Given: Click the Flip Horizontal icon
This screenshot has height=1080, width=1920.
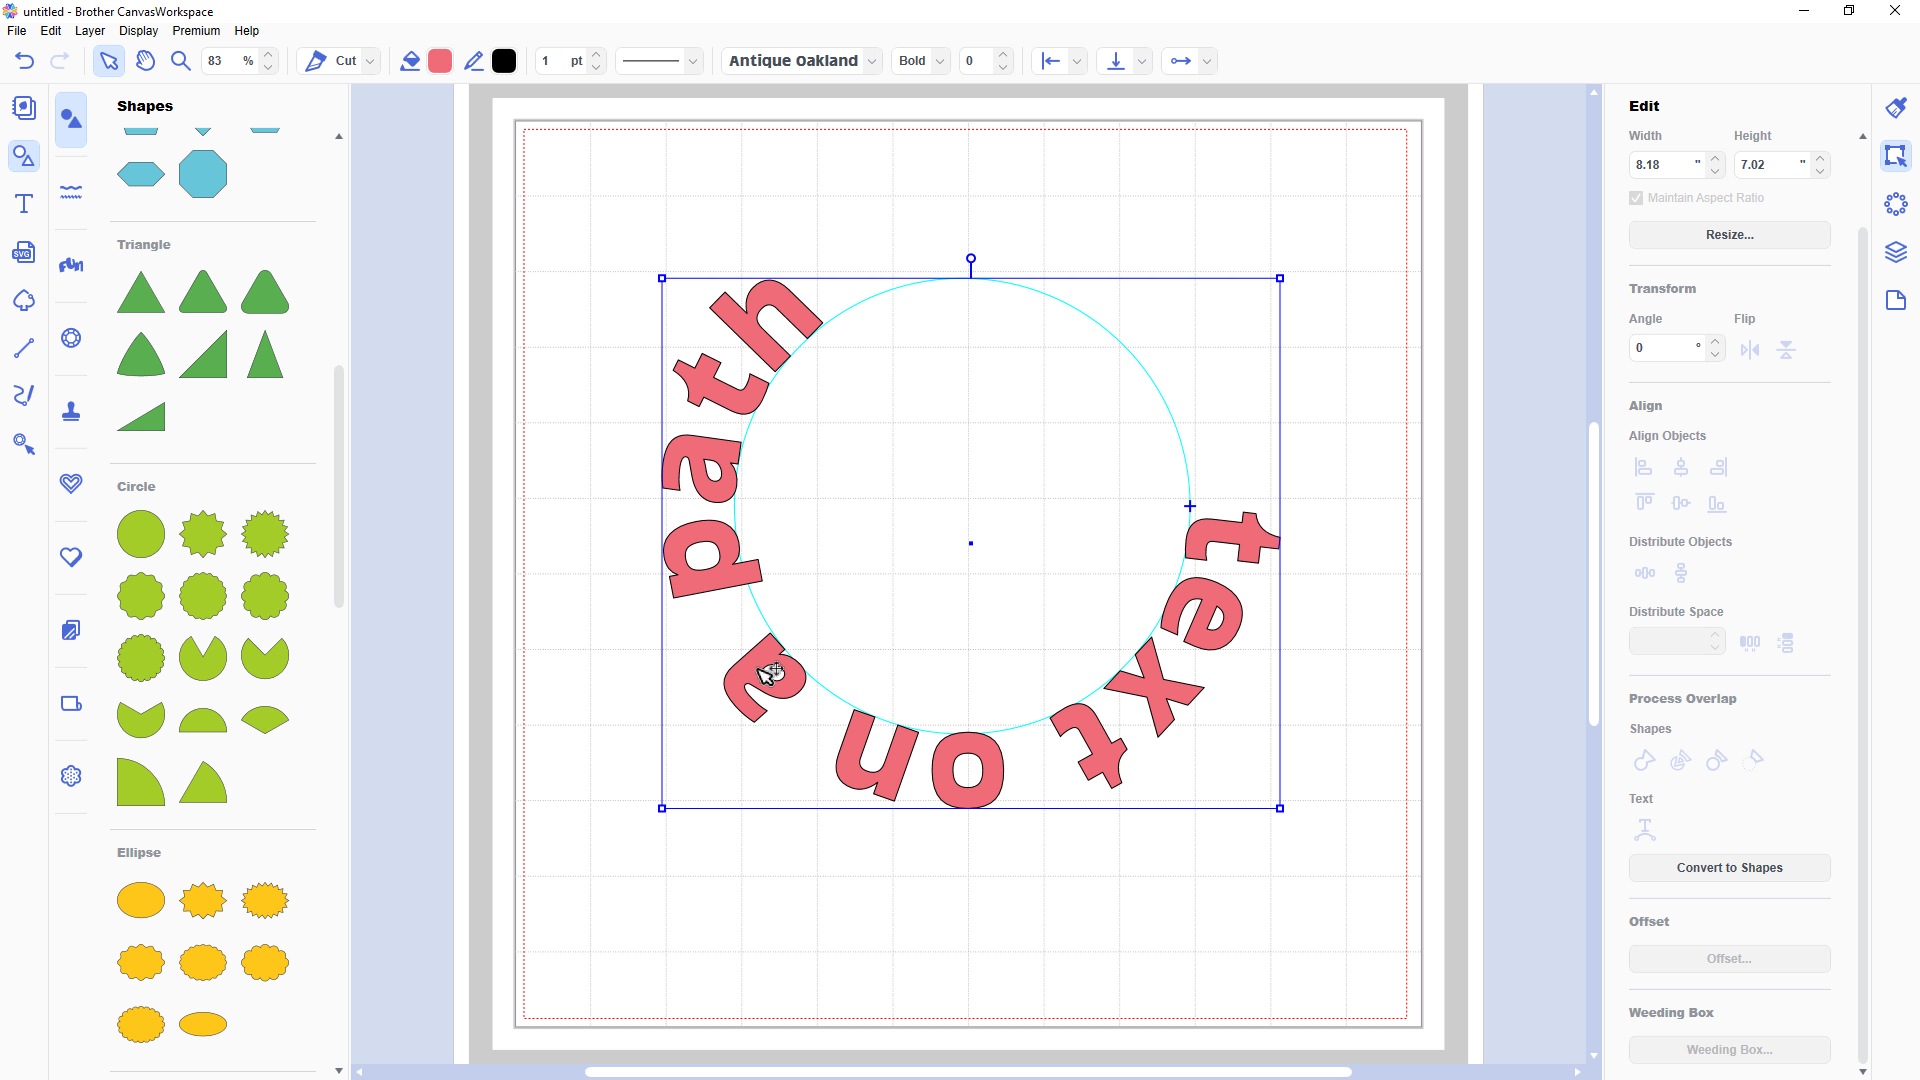Looking at the screenshot, I should (1749, 350).
